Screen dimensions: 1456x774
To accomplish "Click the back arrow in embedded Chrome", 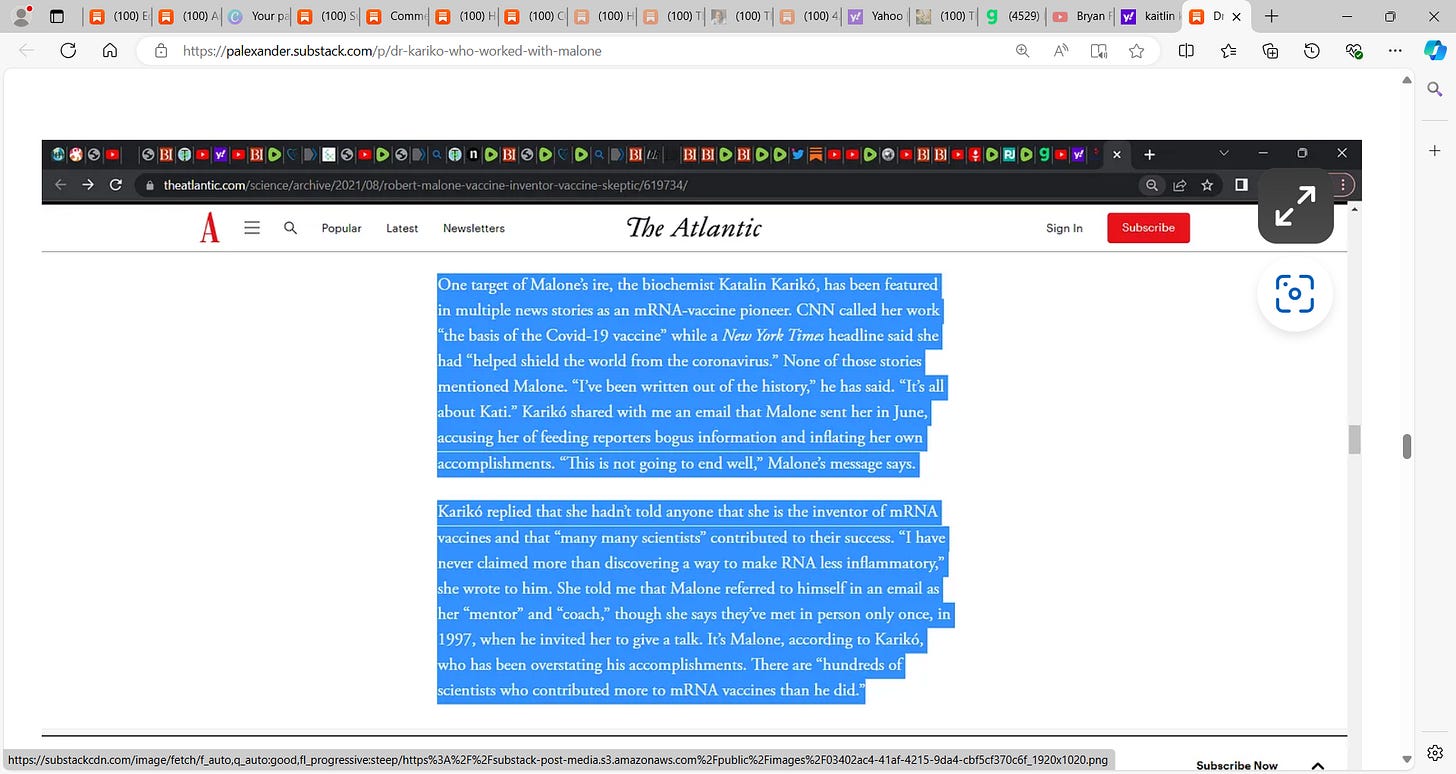I will (60, 185).
